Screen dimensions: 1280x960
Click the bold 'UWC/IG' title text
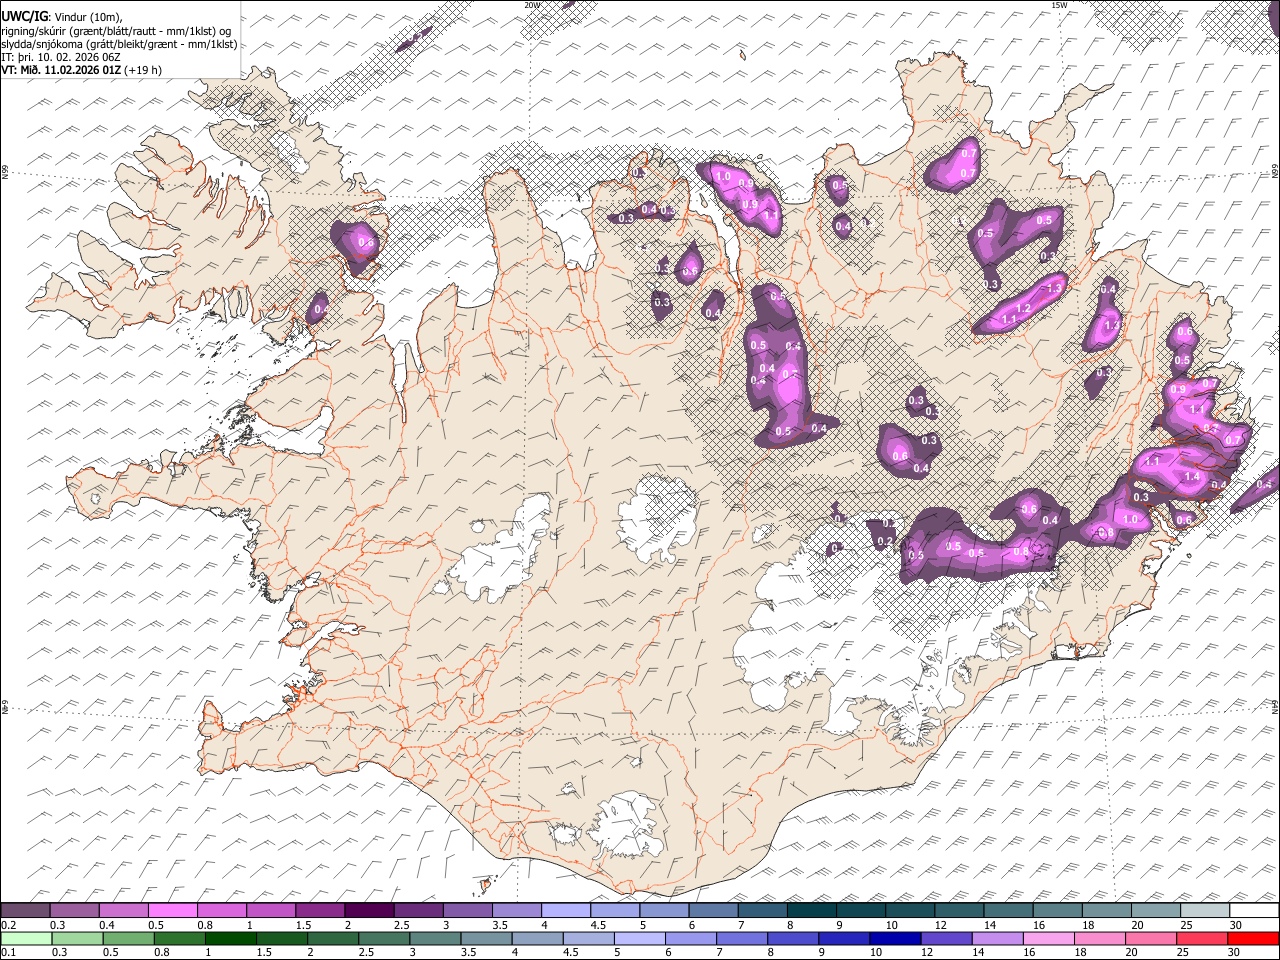(x=25, y=17)
